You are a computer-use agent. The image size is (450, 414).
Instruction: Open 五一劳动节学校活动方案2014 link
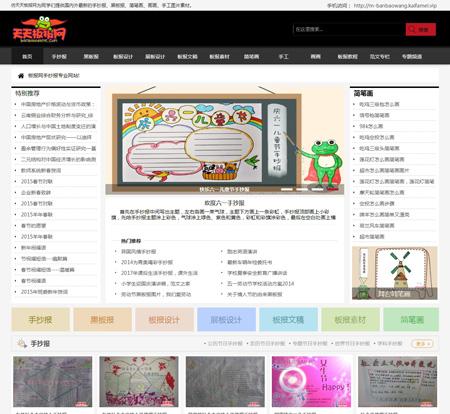(x=261, y=284)
